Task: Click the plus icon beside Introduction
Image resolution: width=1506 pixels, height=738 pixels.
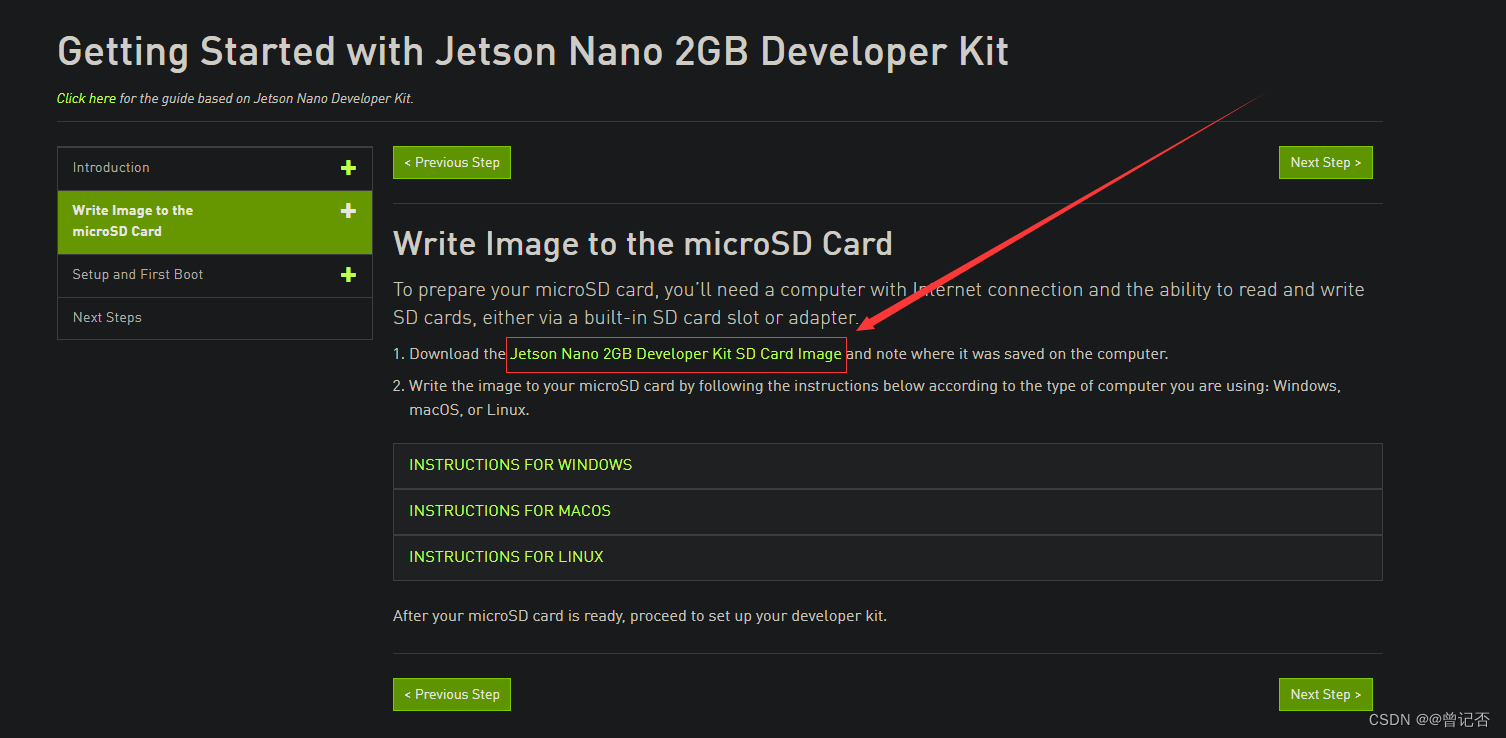Action: click(x=348, y=168)
